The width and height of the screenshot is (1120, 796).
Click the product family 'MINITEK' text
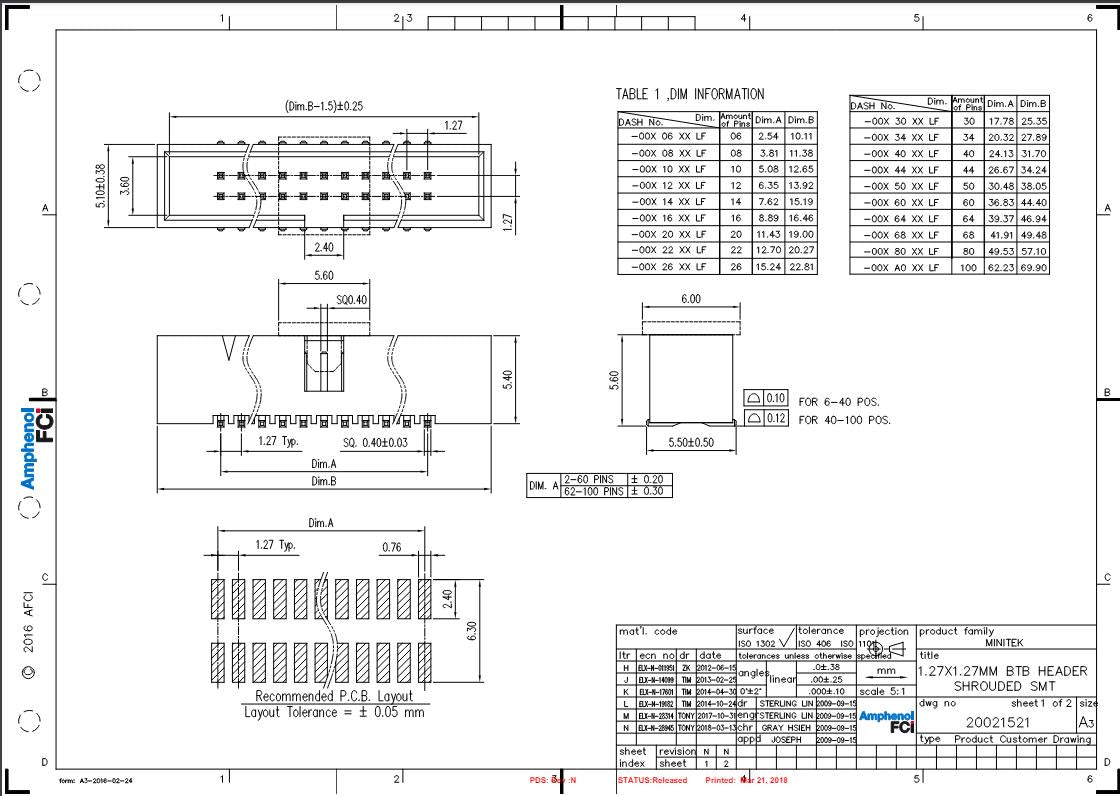(1004, 642)
